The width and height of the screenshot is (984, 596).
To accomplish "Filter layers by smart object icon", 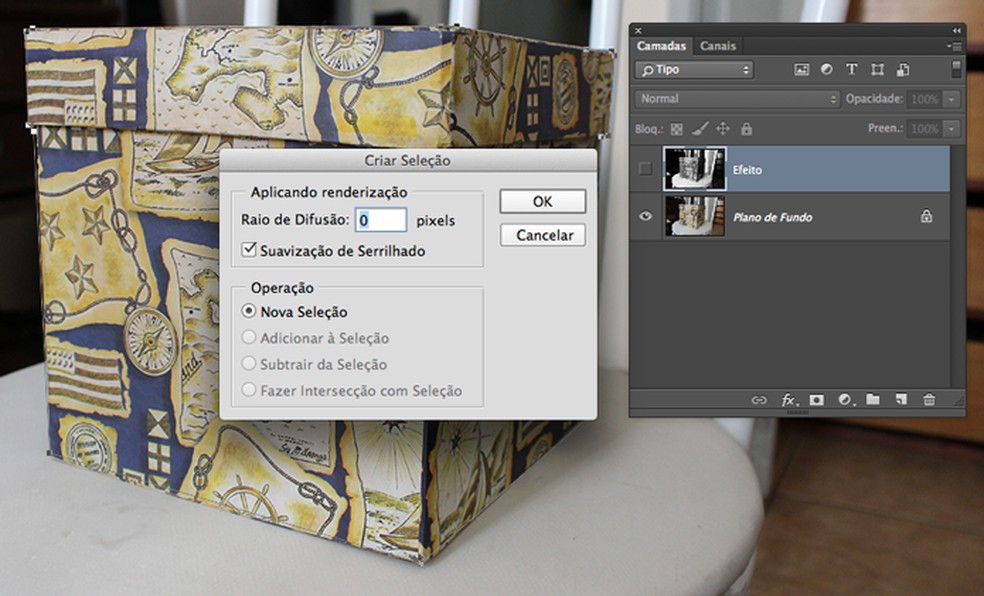I will click(902, 70).
